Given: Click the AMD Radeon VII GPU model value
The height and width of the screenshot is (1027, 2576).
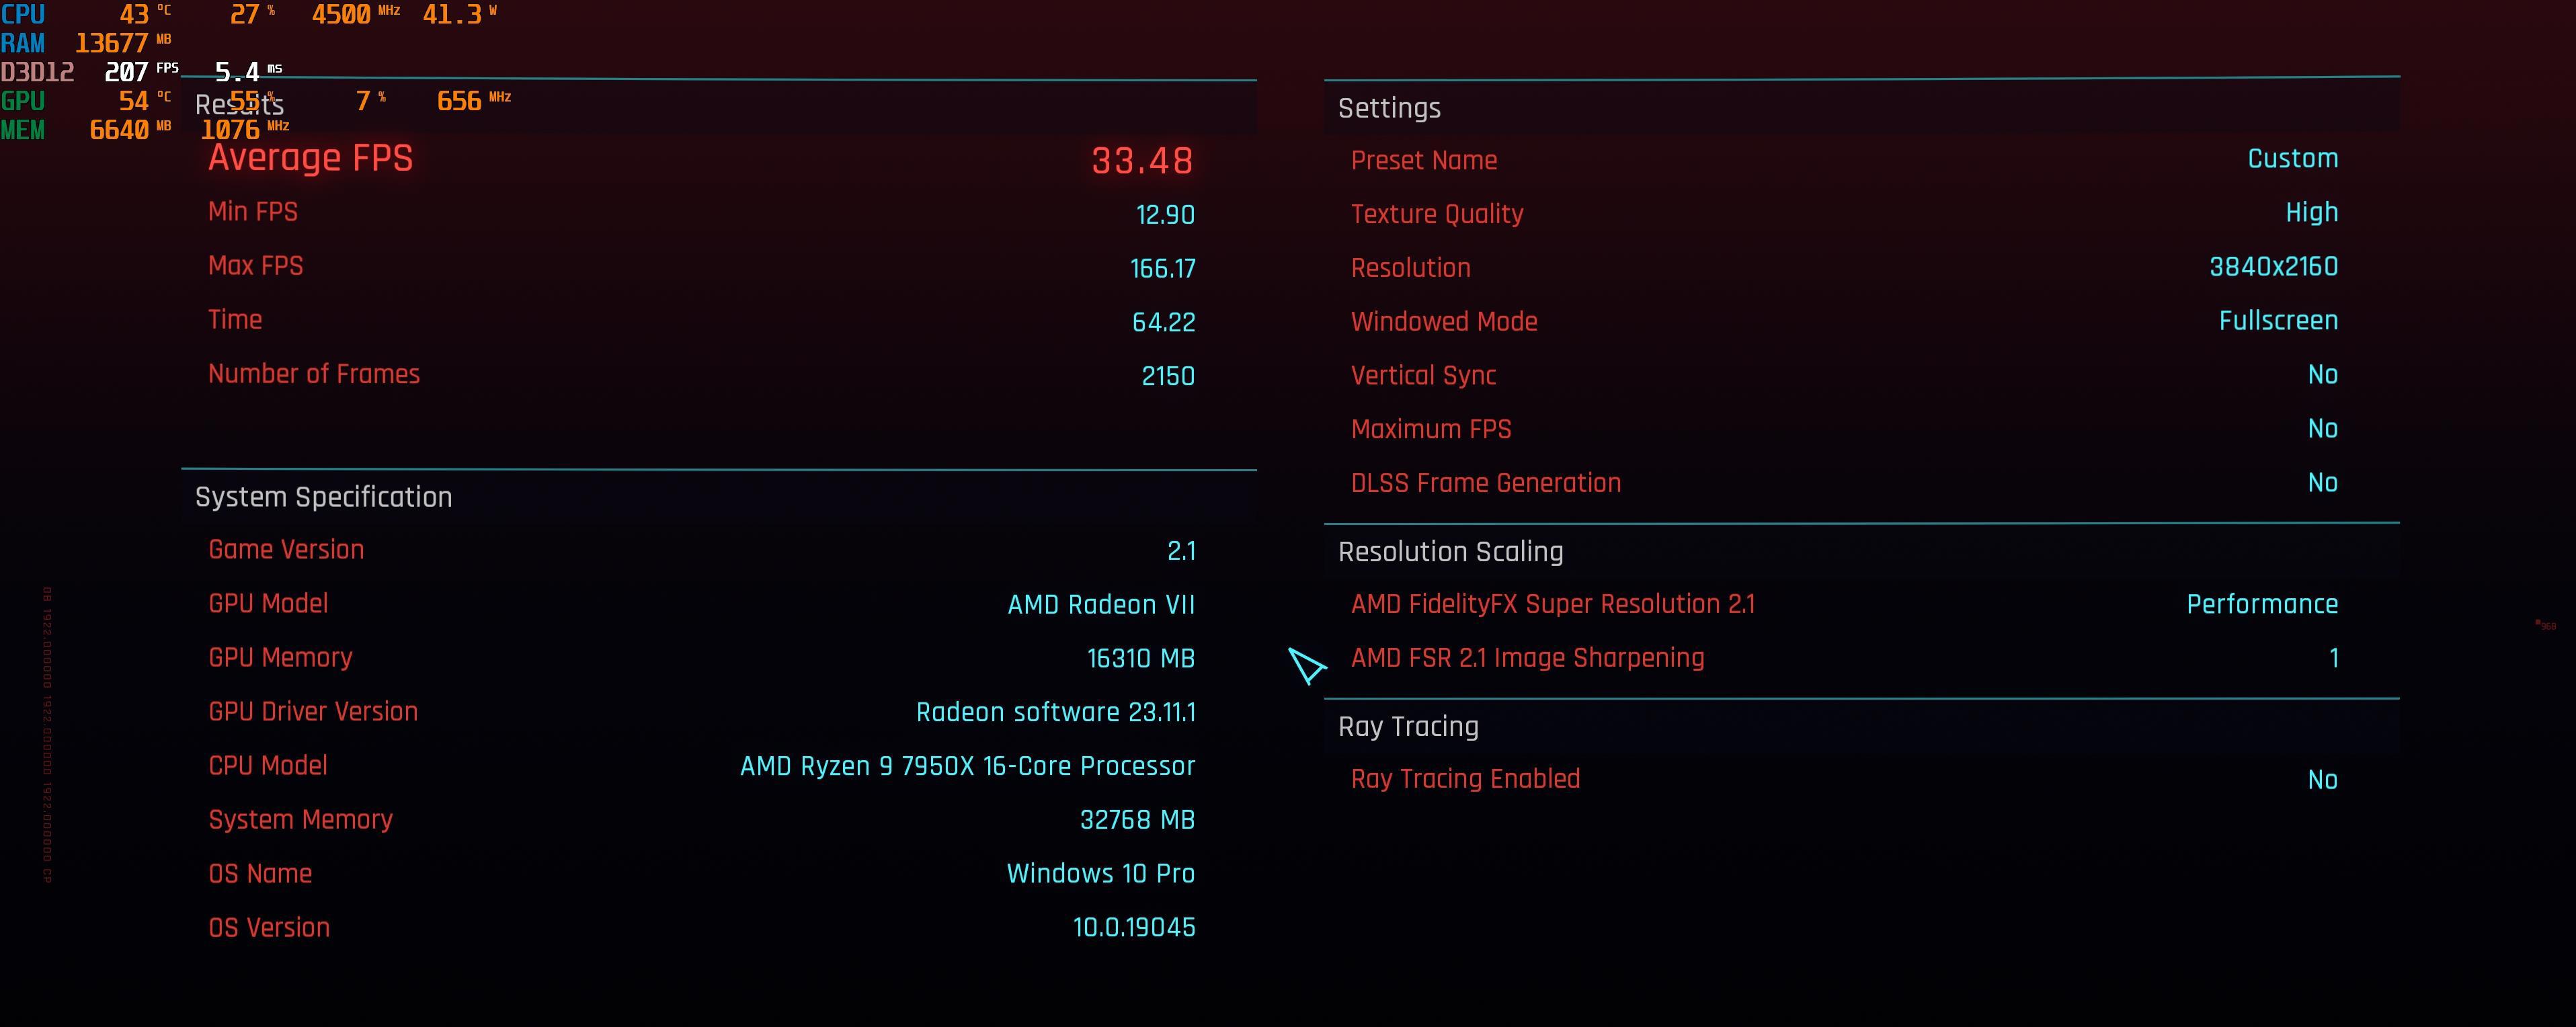Looking at the screenshot, I should click(1101, 605).
